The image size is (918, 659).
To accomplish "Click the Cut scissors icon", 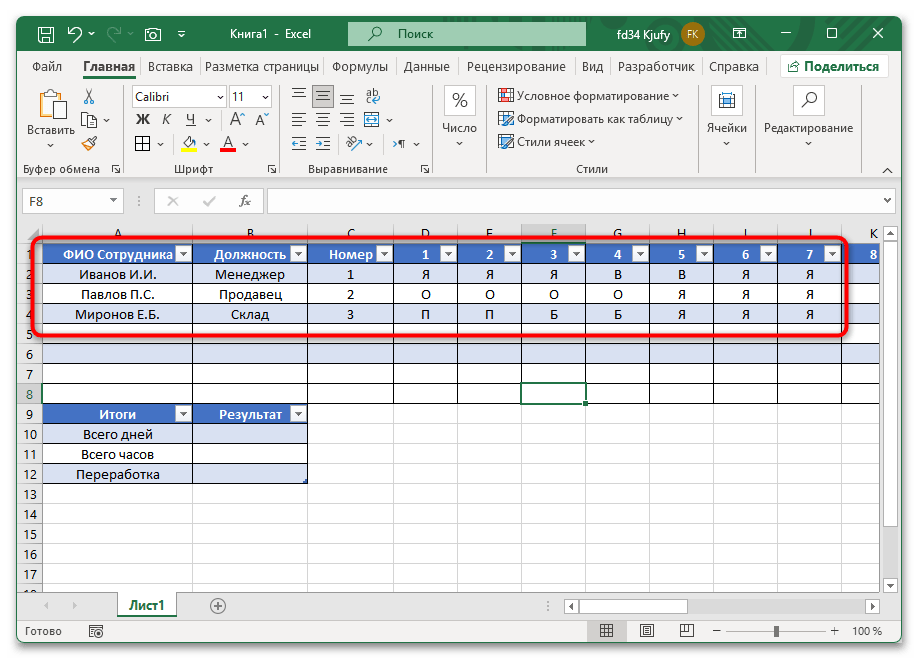I will (89, 97).
